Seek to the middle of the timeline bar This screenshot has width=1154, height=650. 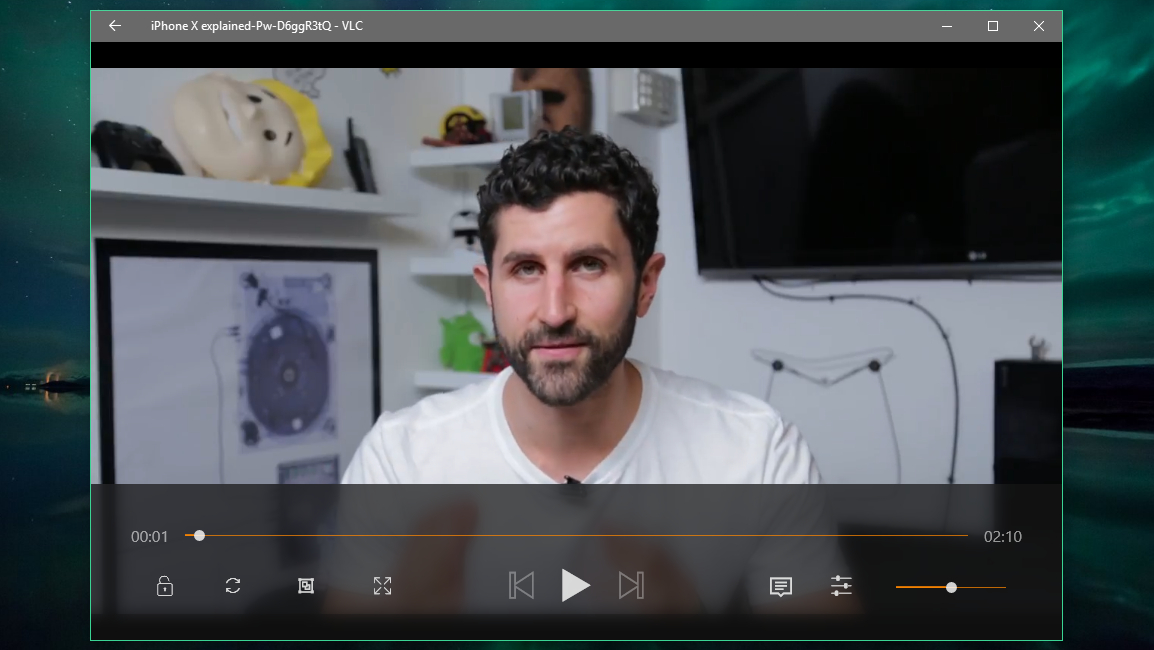click(x=576, y=536)
